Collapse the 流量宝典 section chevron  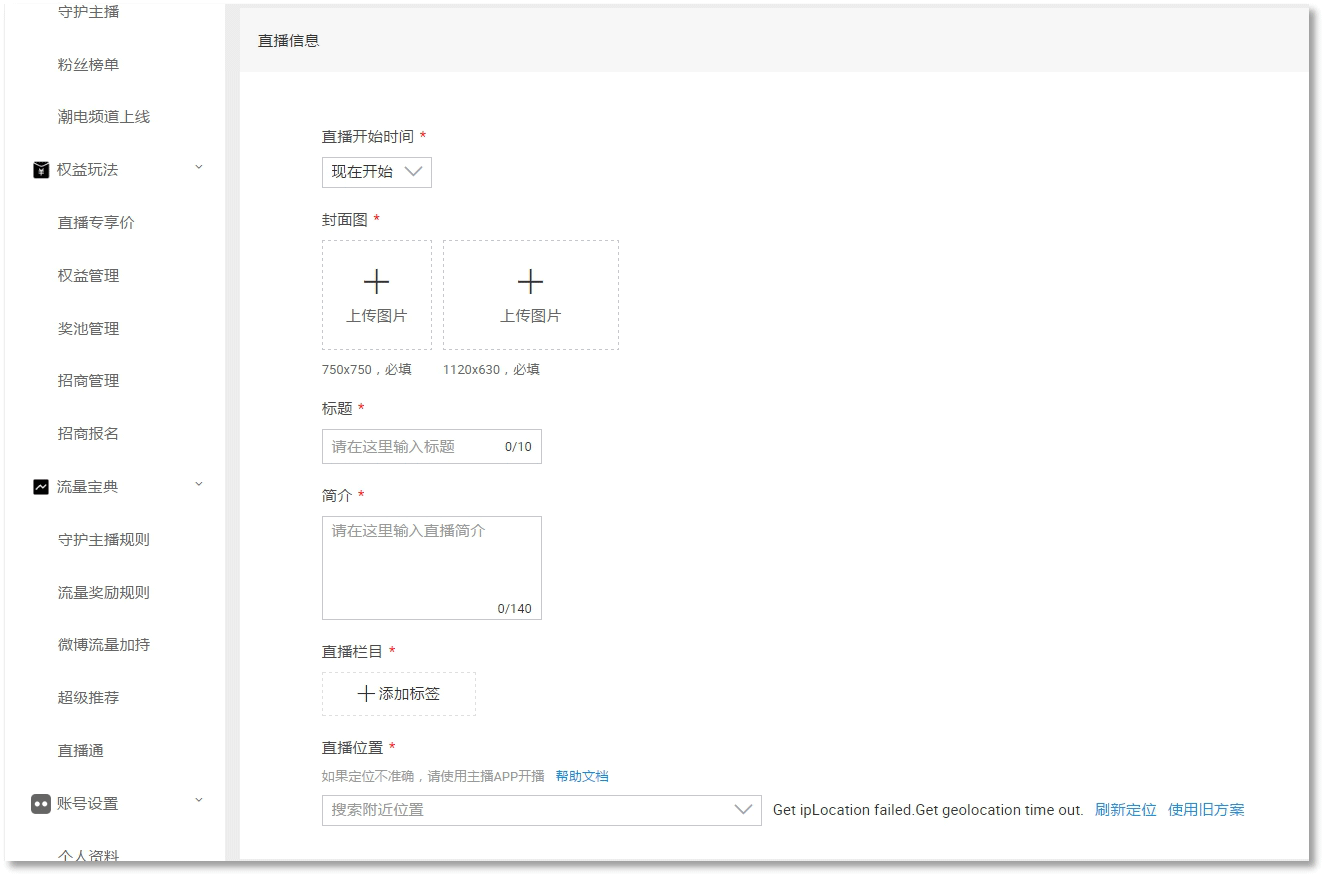click(198, 485)
